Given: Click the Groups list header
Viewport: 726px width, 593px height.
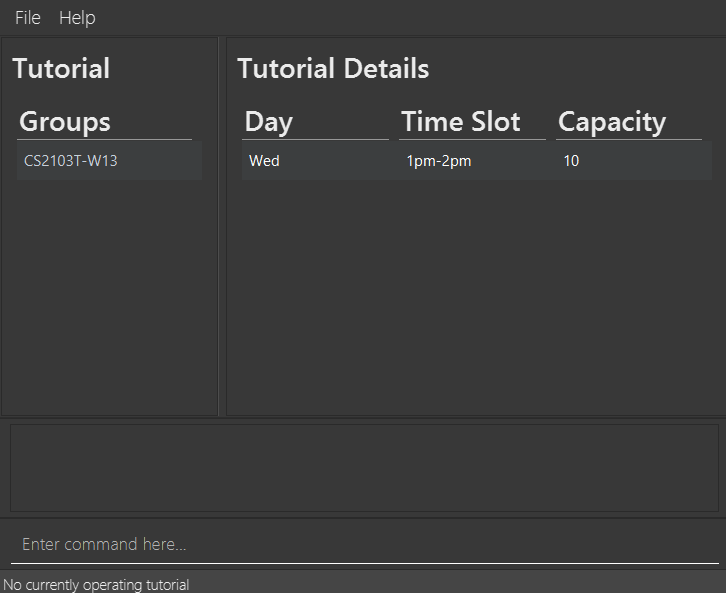Looking at the screenshot, I should coord(65,122).
